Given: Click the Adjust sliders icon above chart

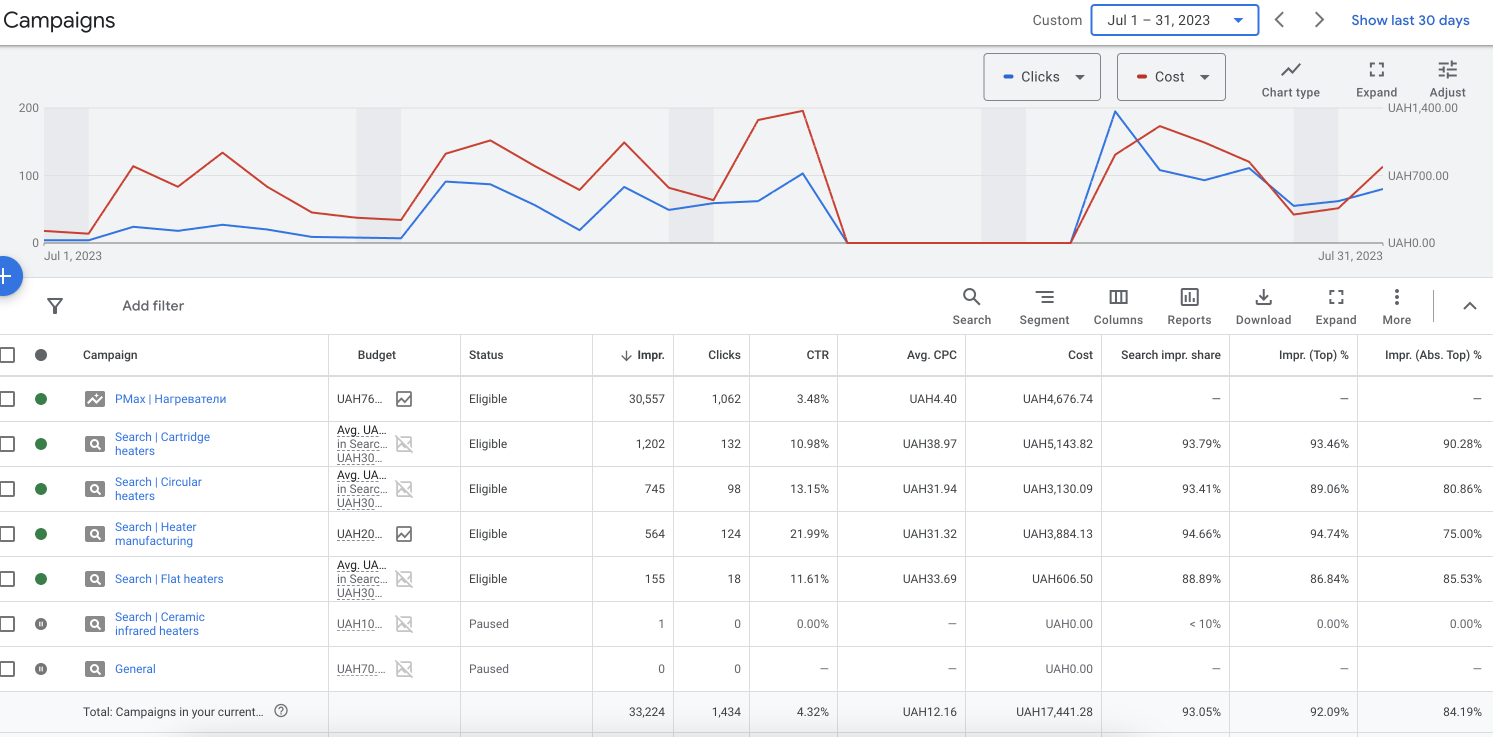Looking at the screenshot, I should (1447, 71).
